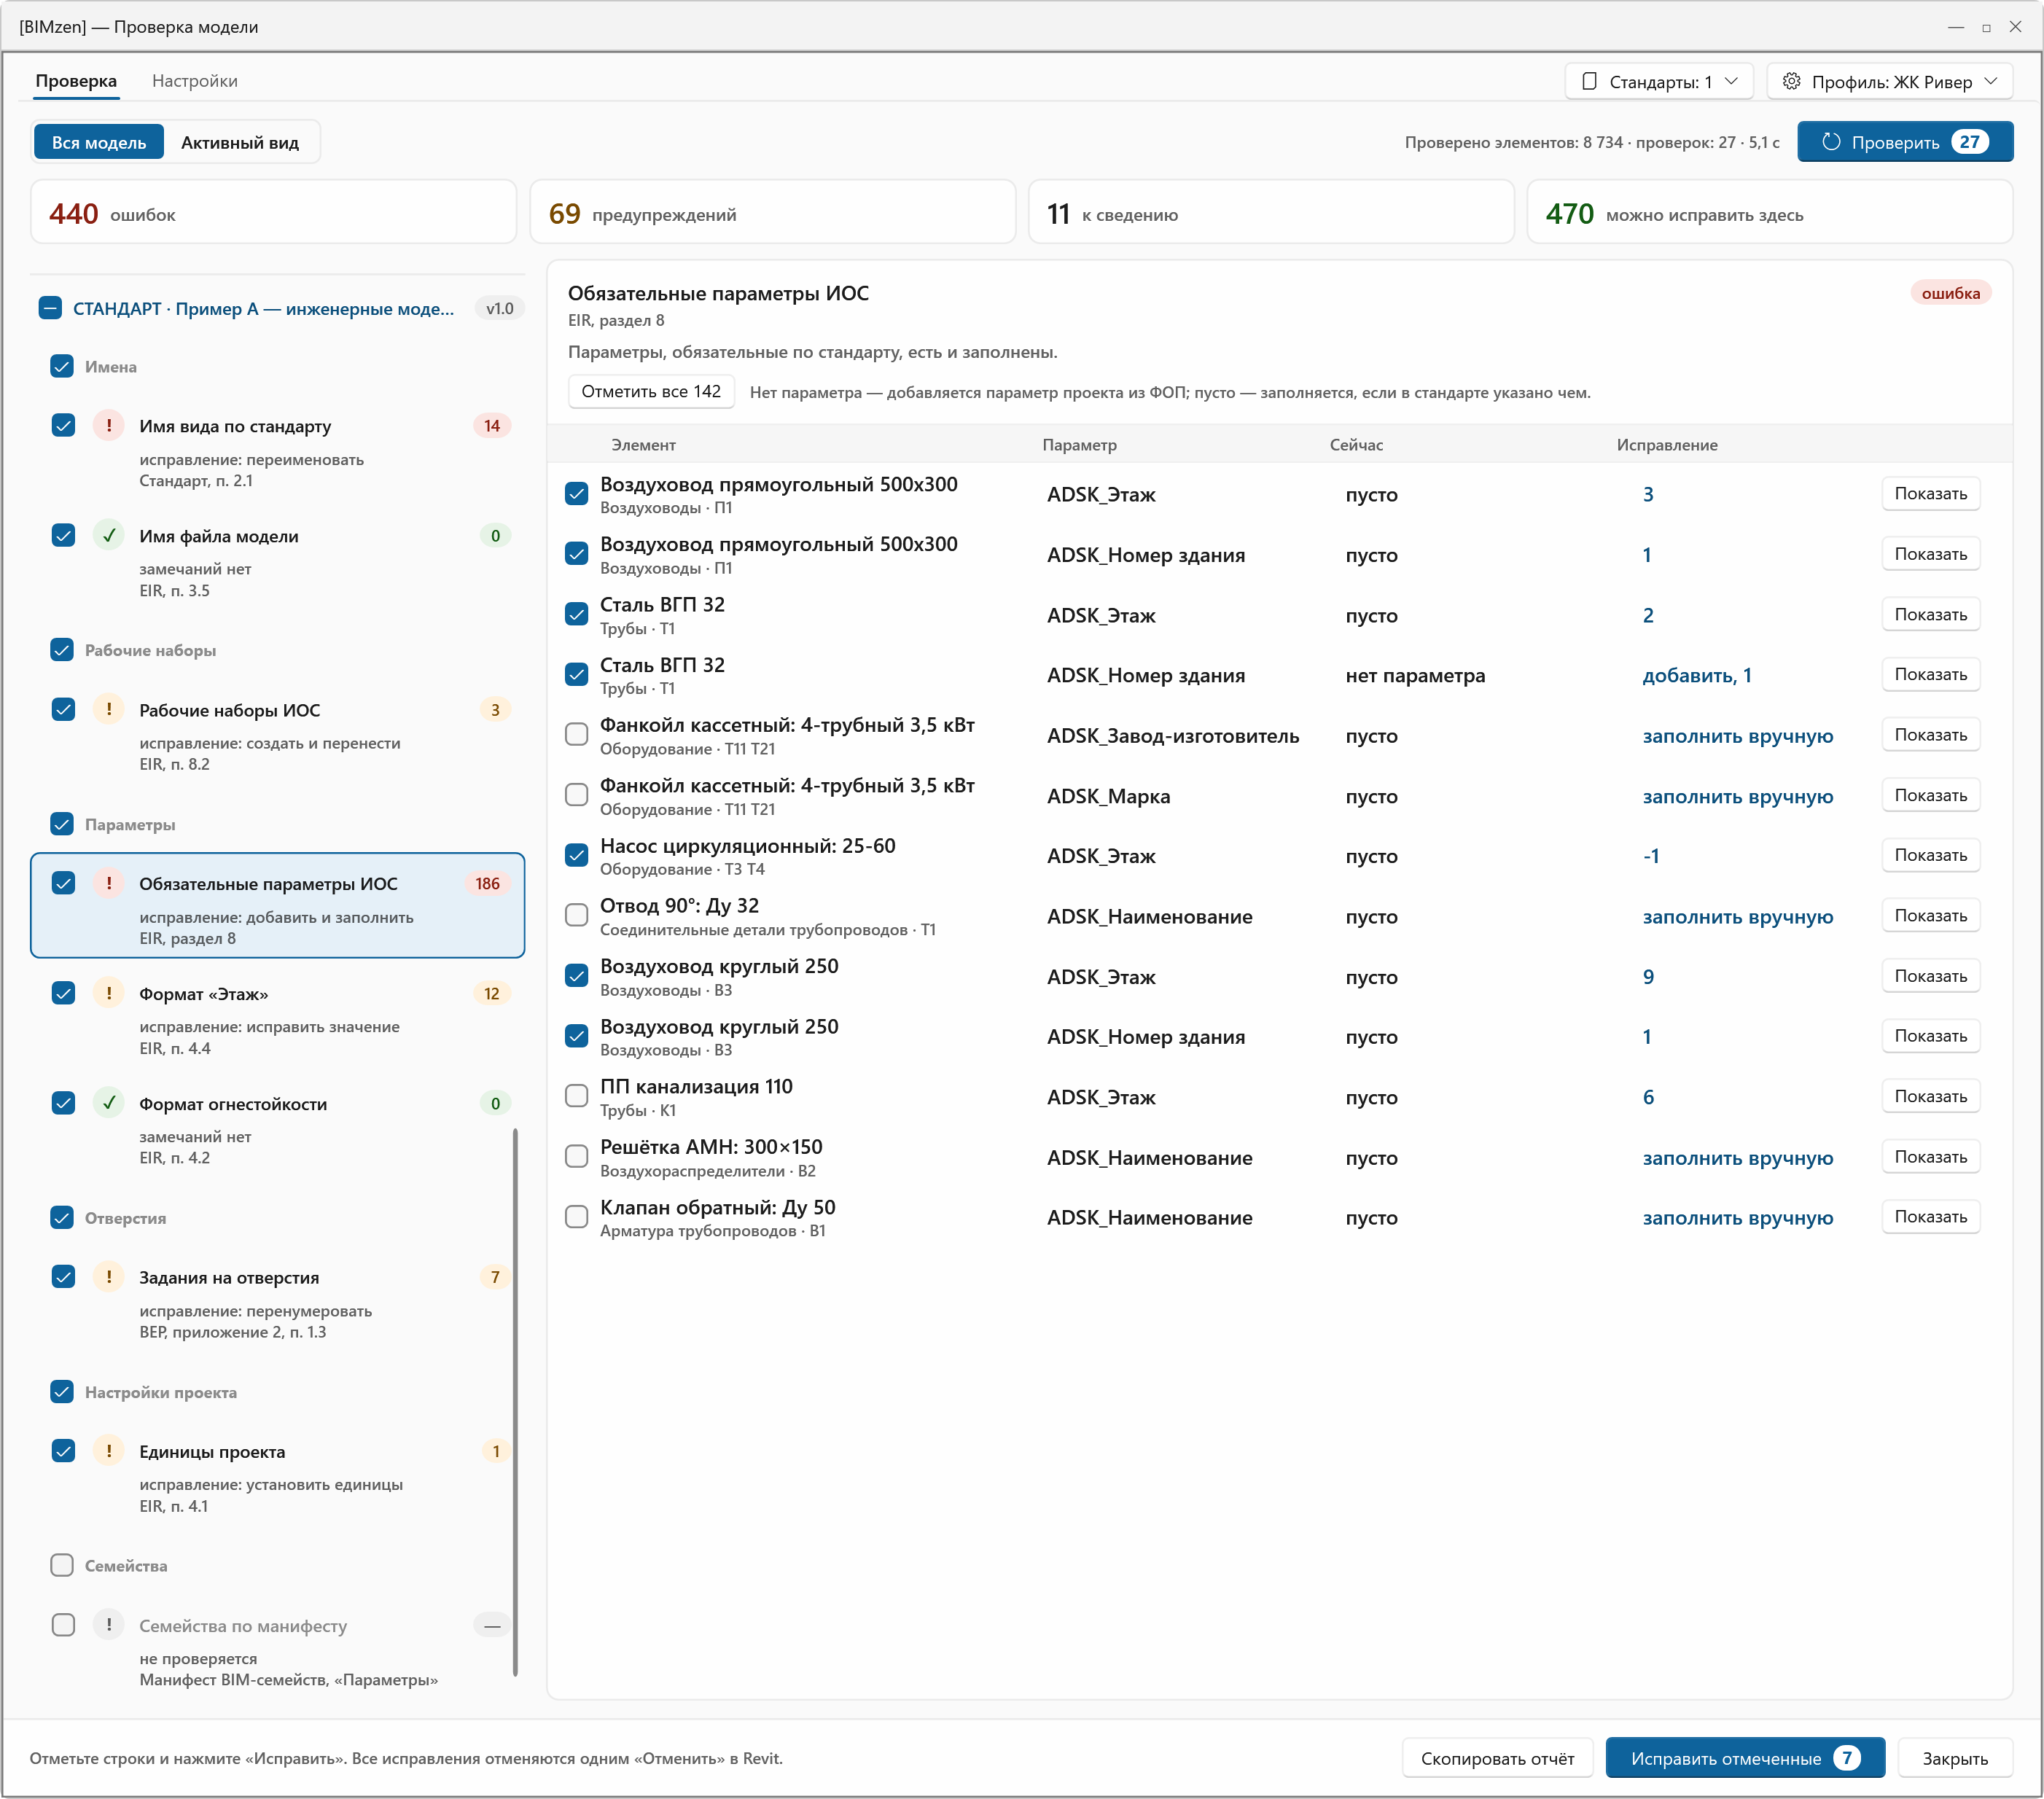
Task: Click the error icon of Обязательные параметры ИОС
Action: click(109, 883)
